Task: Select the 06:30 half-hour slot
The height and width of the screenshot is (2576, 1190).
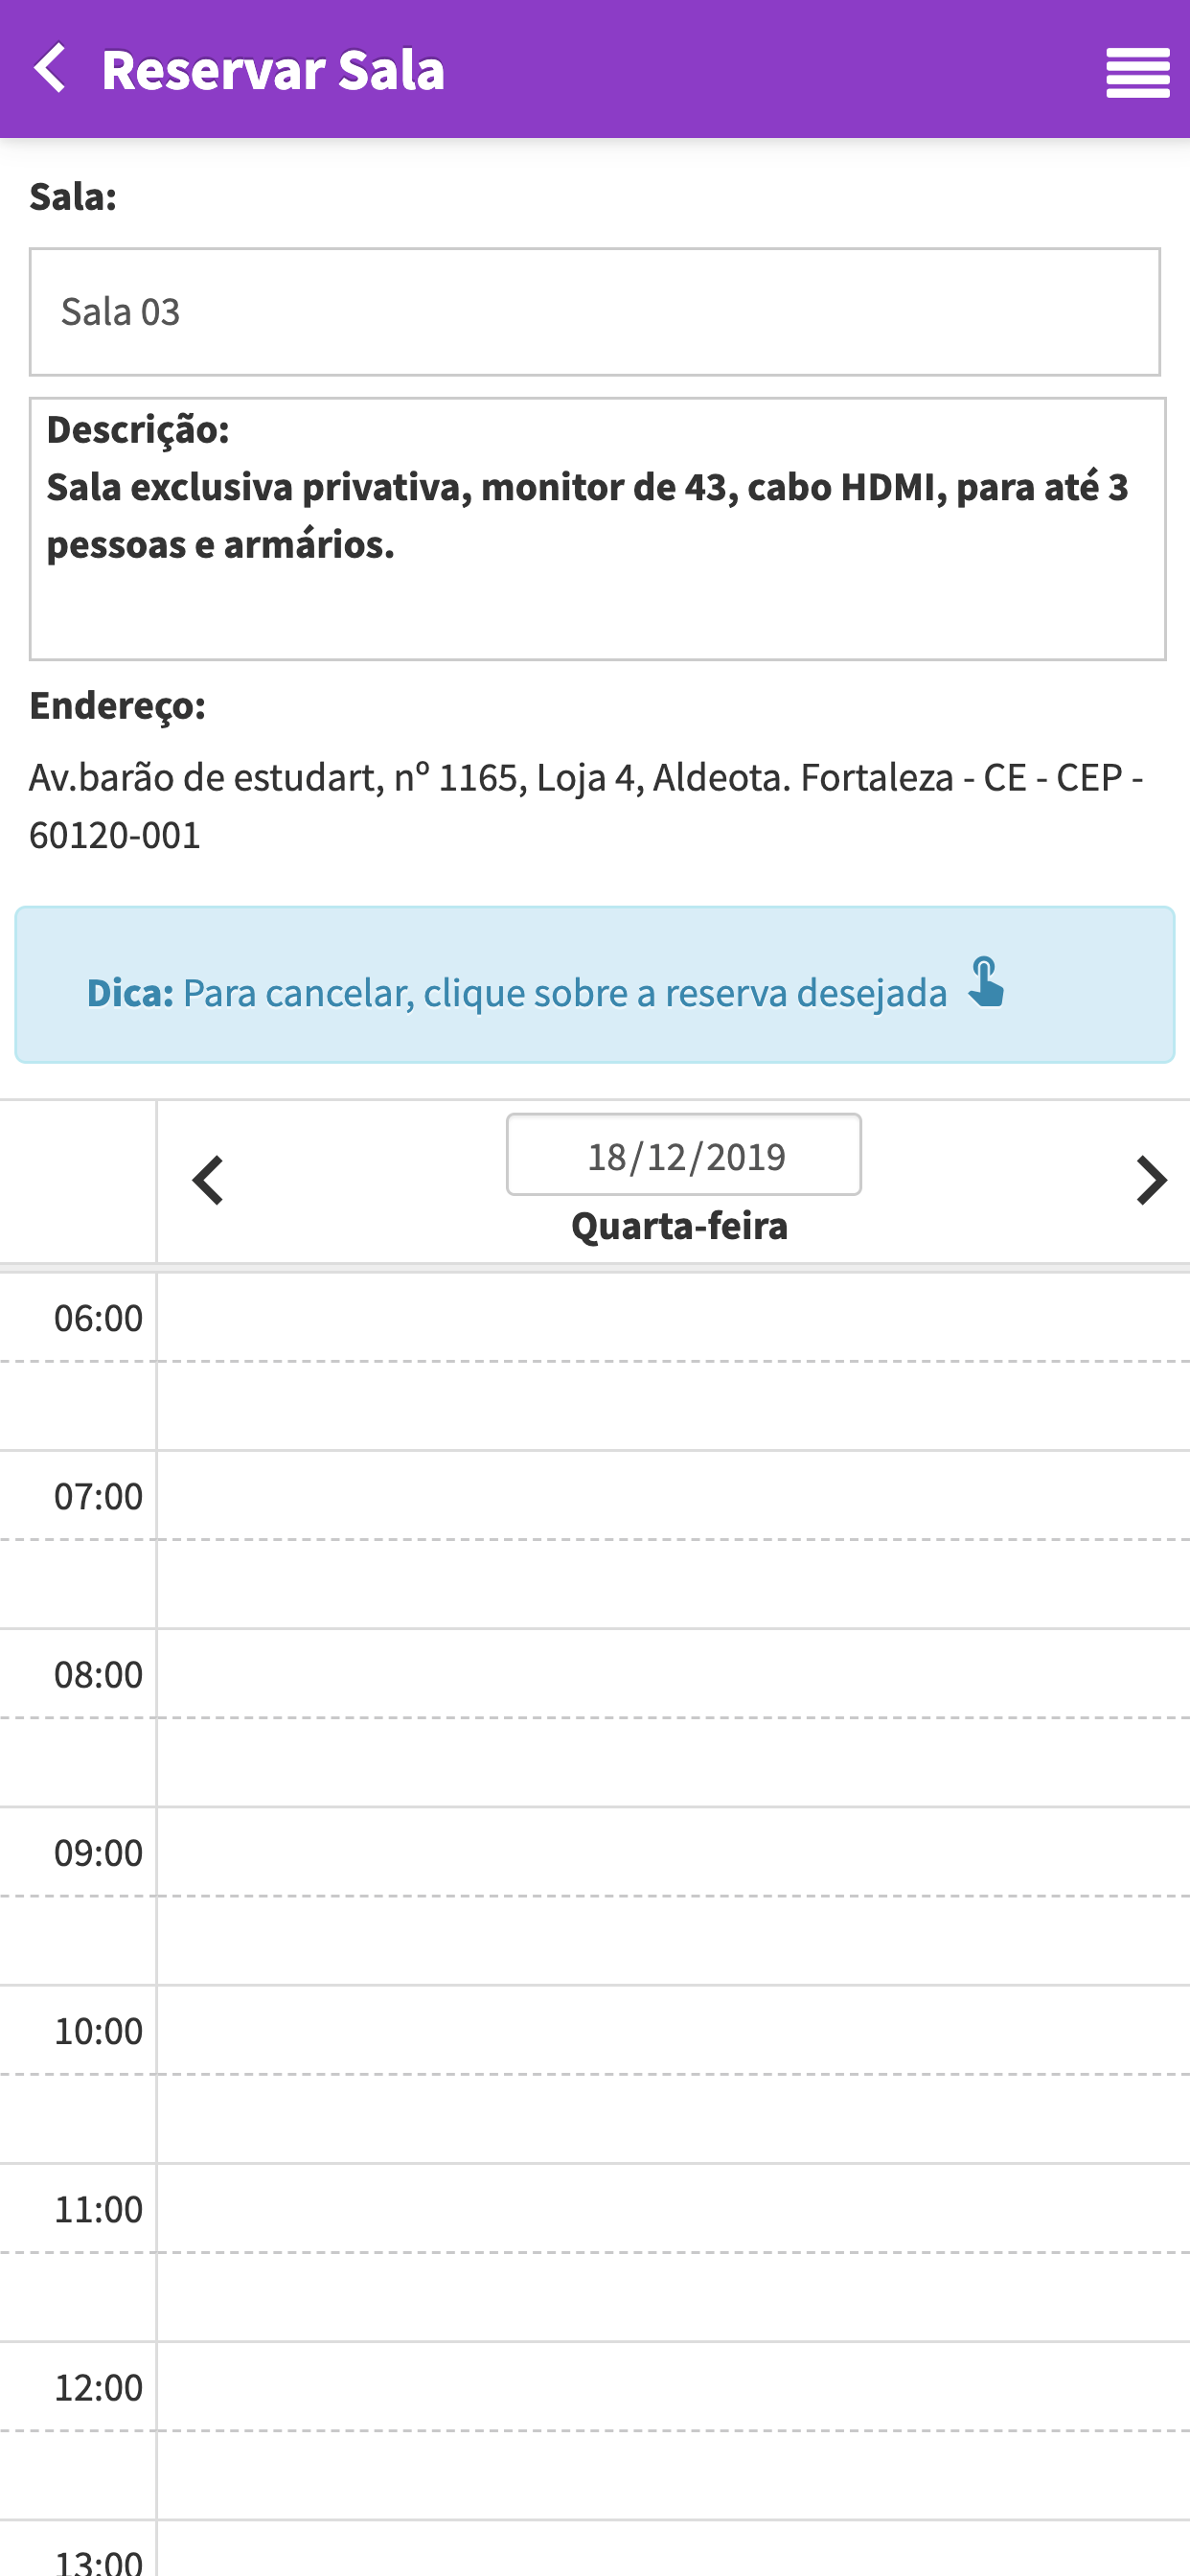Action: [673, 1406]
